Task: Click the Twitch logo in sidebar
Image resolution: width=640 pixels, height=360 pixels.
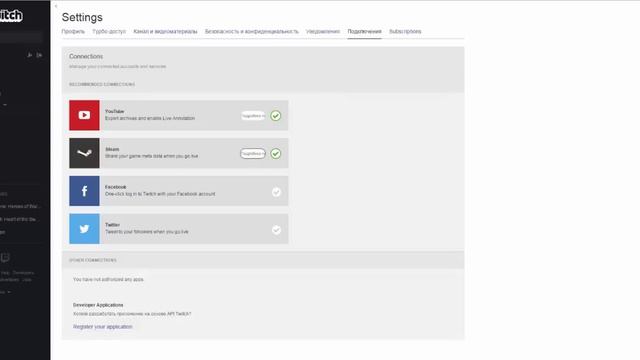Action: 11,16
